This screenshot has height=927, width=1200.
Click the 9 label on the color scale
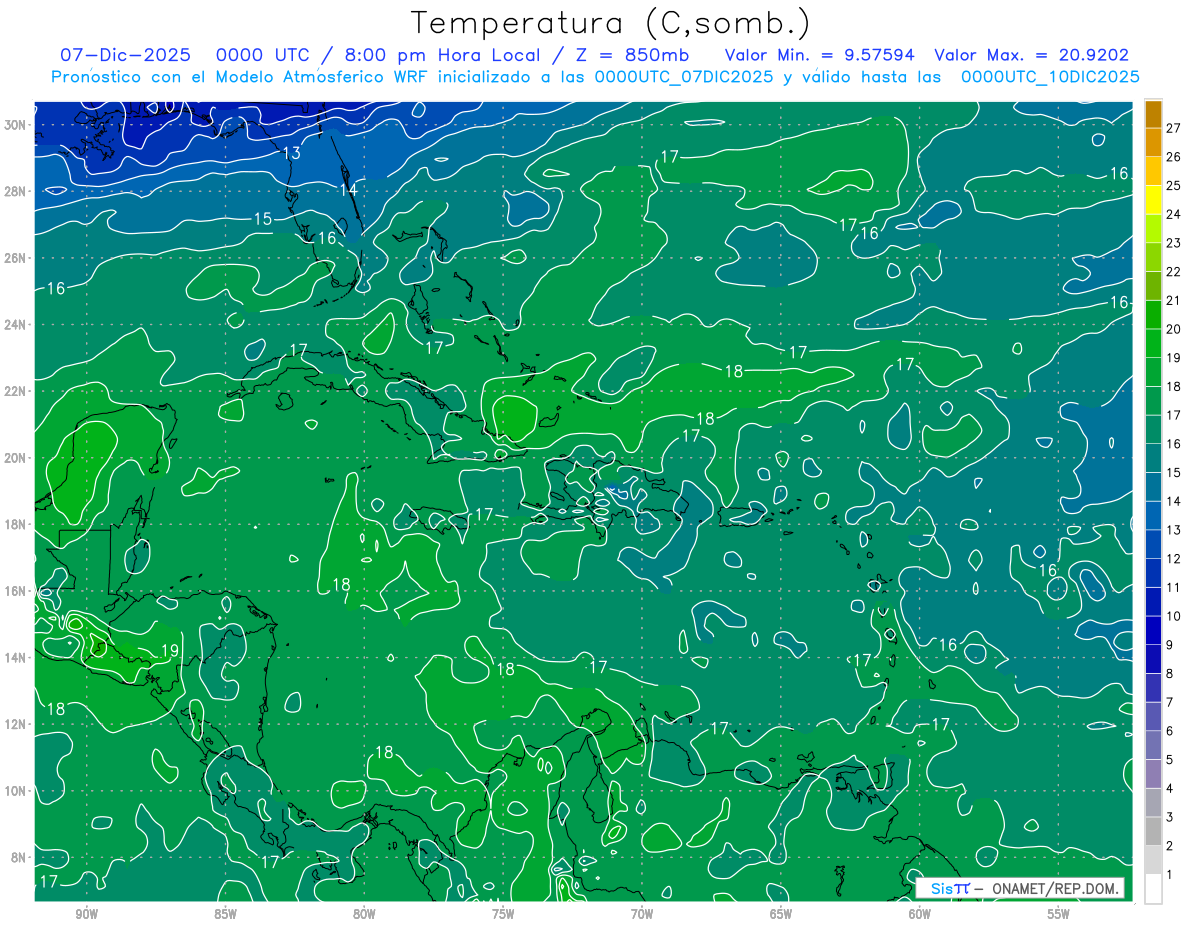pos(1170,645)
